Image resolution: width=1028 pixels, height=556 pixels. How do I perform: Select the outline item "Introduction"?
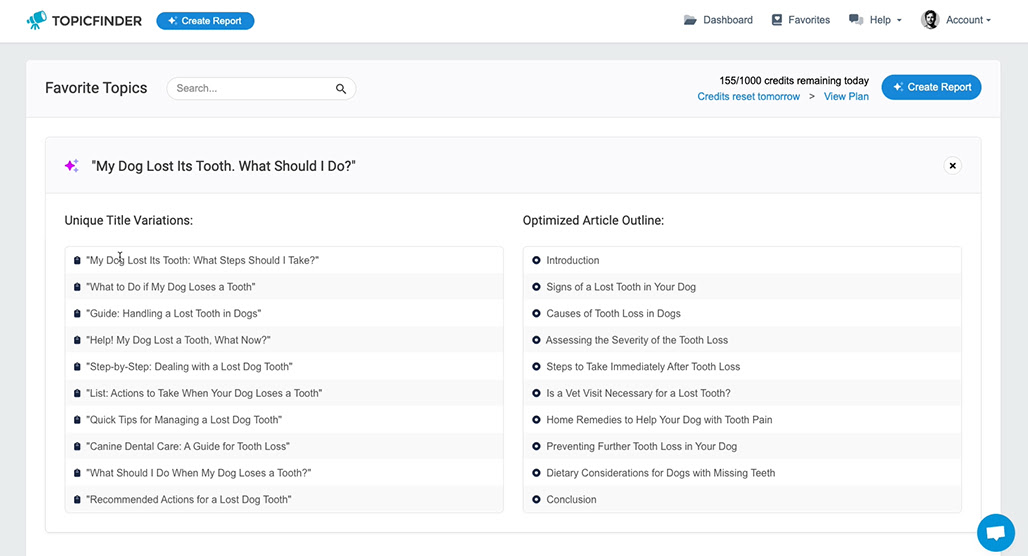tap(573, 260)
